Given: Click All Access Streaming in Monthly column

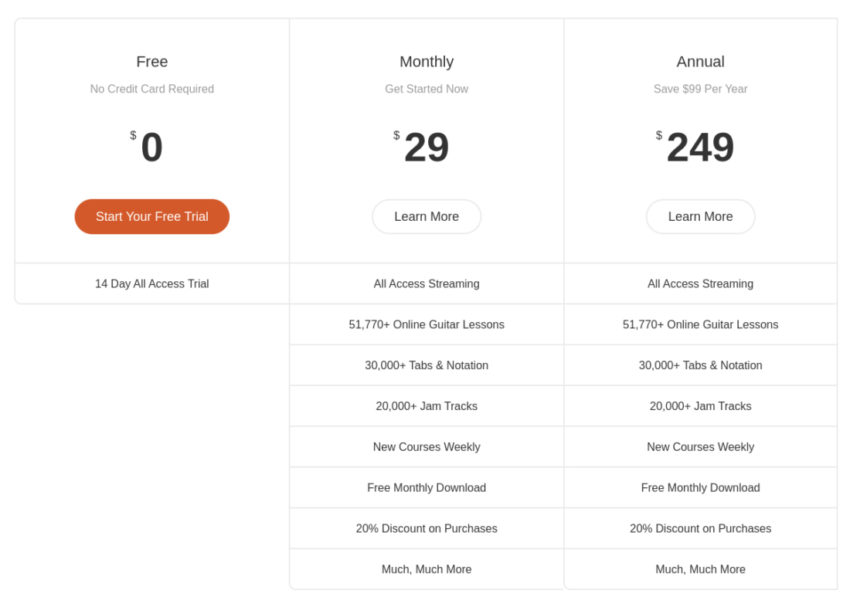Looking at the screenshot, I should point(426,284).
